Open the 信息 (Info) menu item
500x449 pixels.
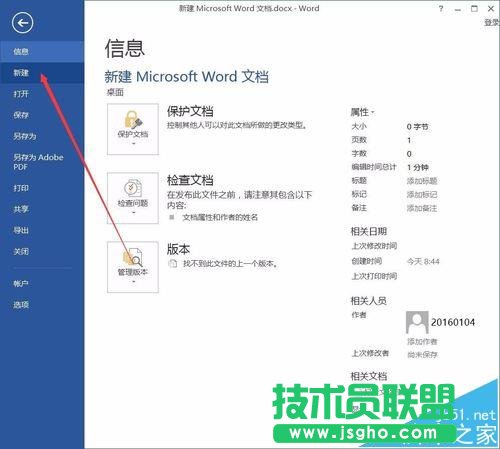[x=42, y=51]
